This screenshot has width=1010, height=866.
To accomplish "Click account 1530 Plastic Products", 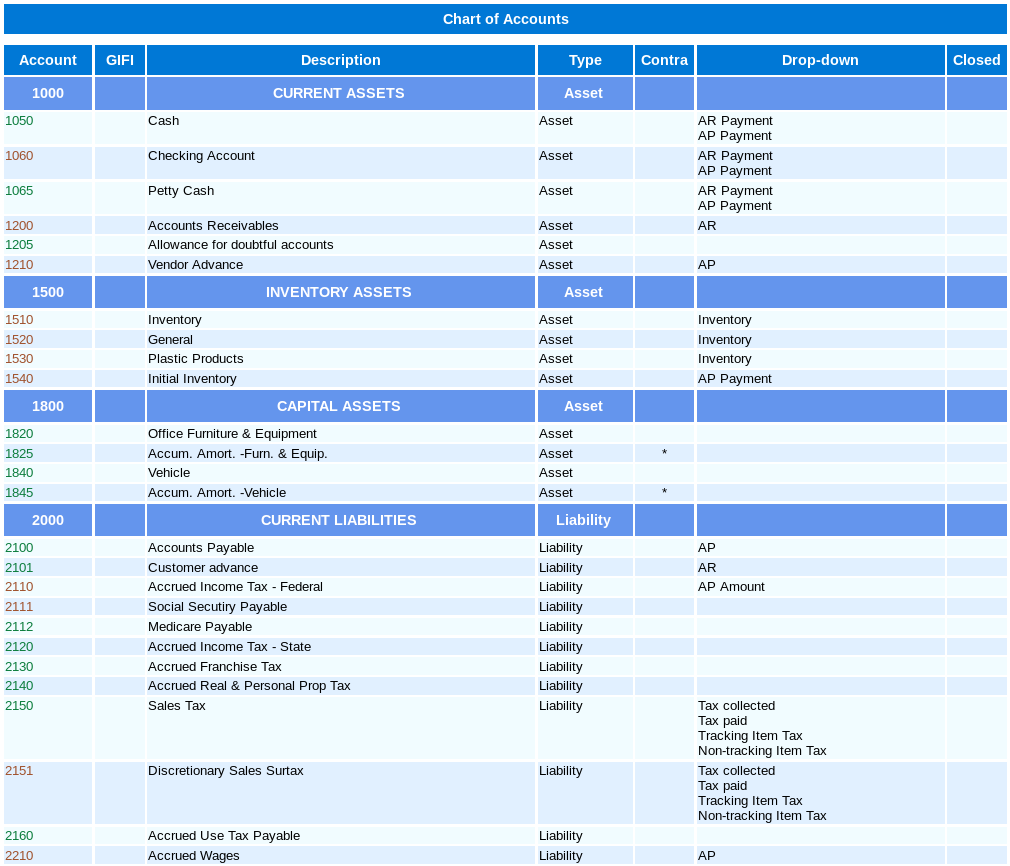I will tap(19, 359).
